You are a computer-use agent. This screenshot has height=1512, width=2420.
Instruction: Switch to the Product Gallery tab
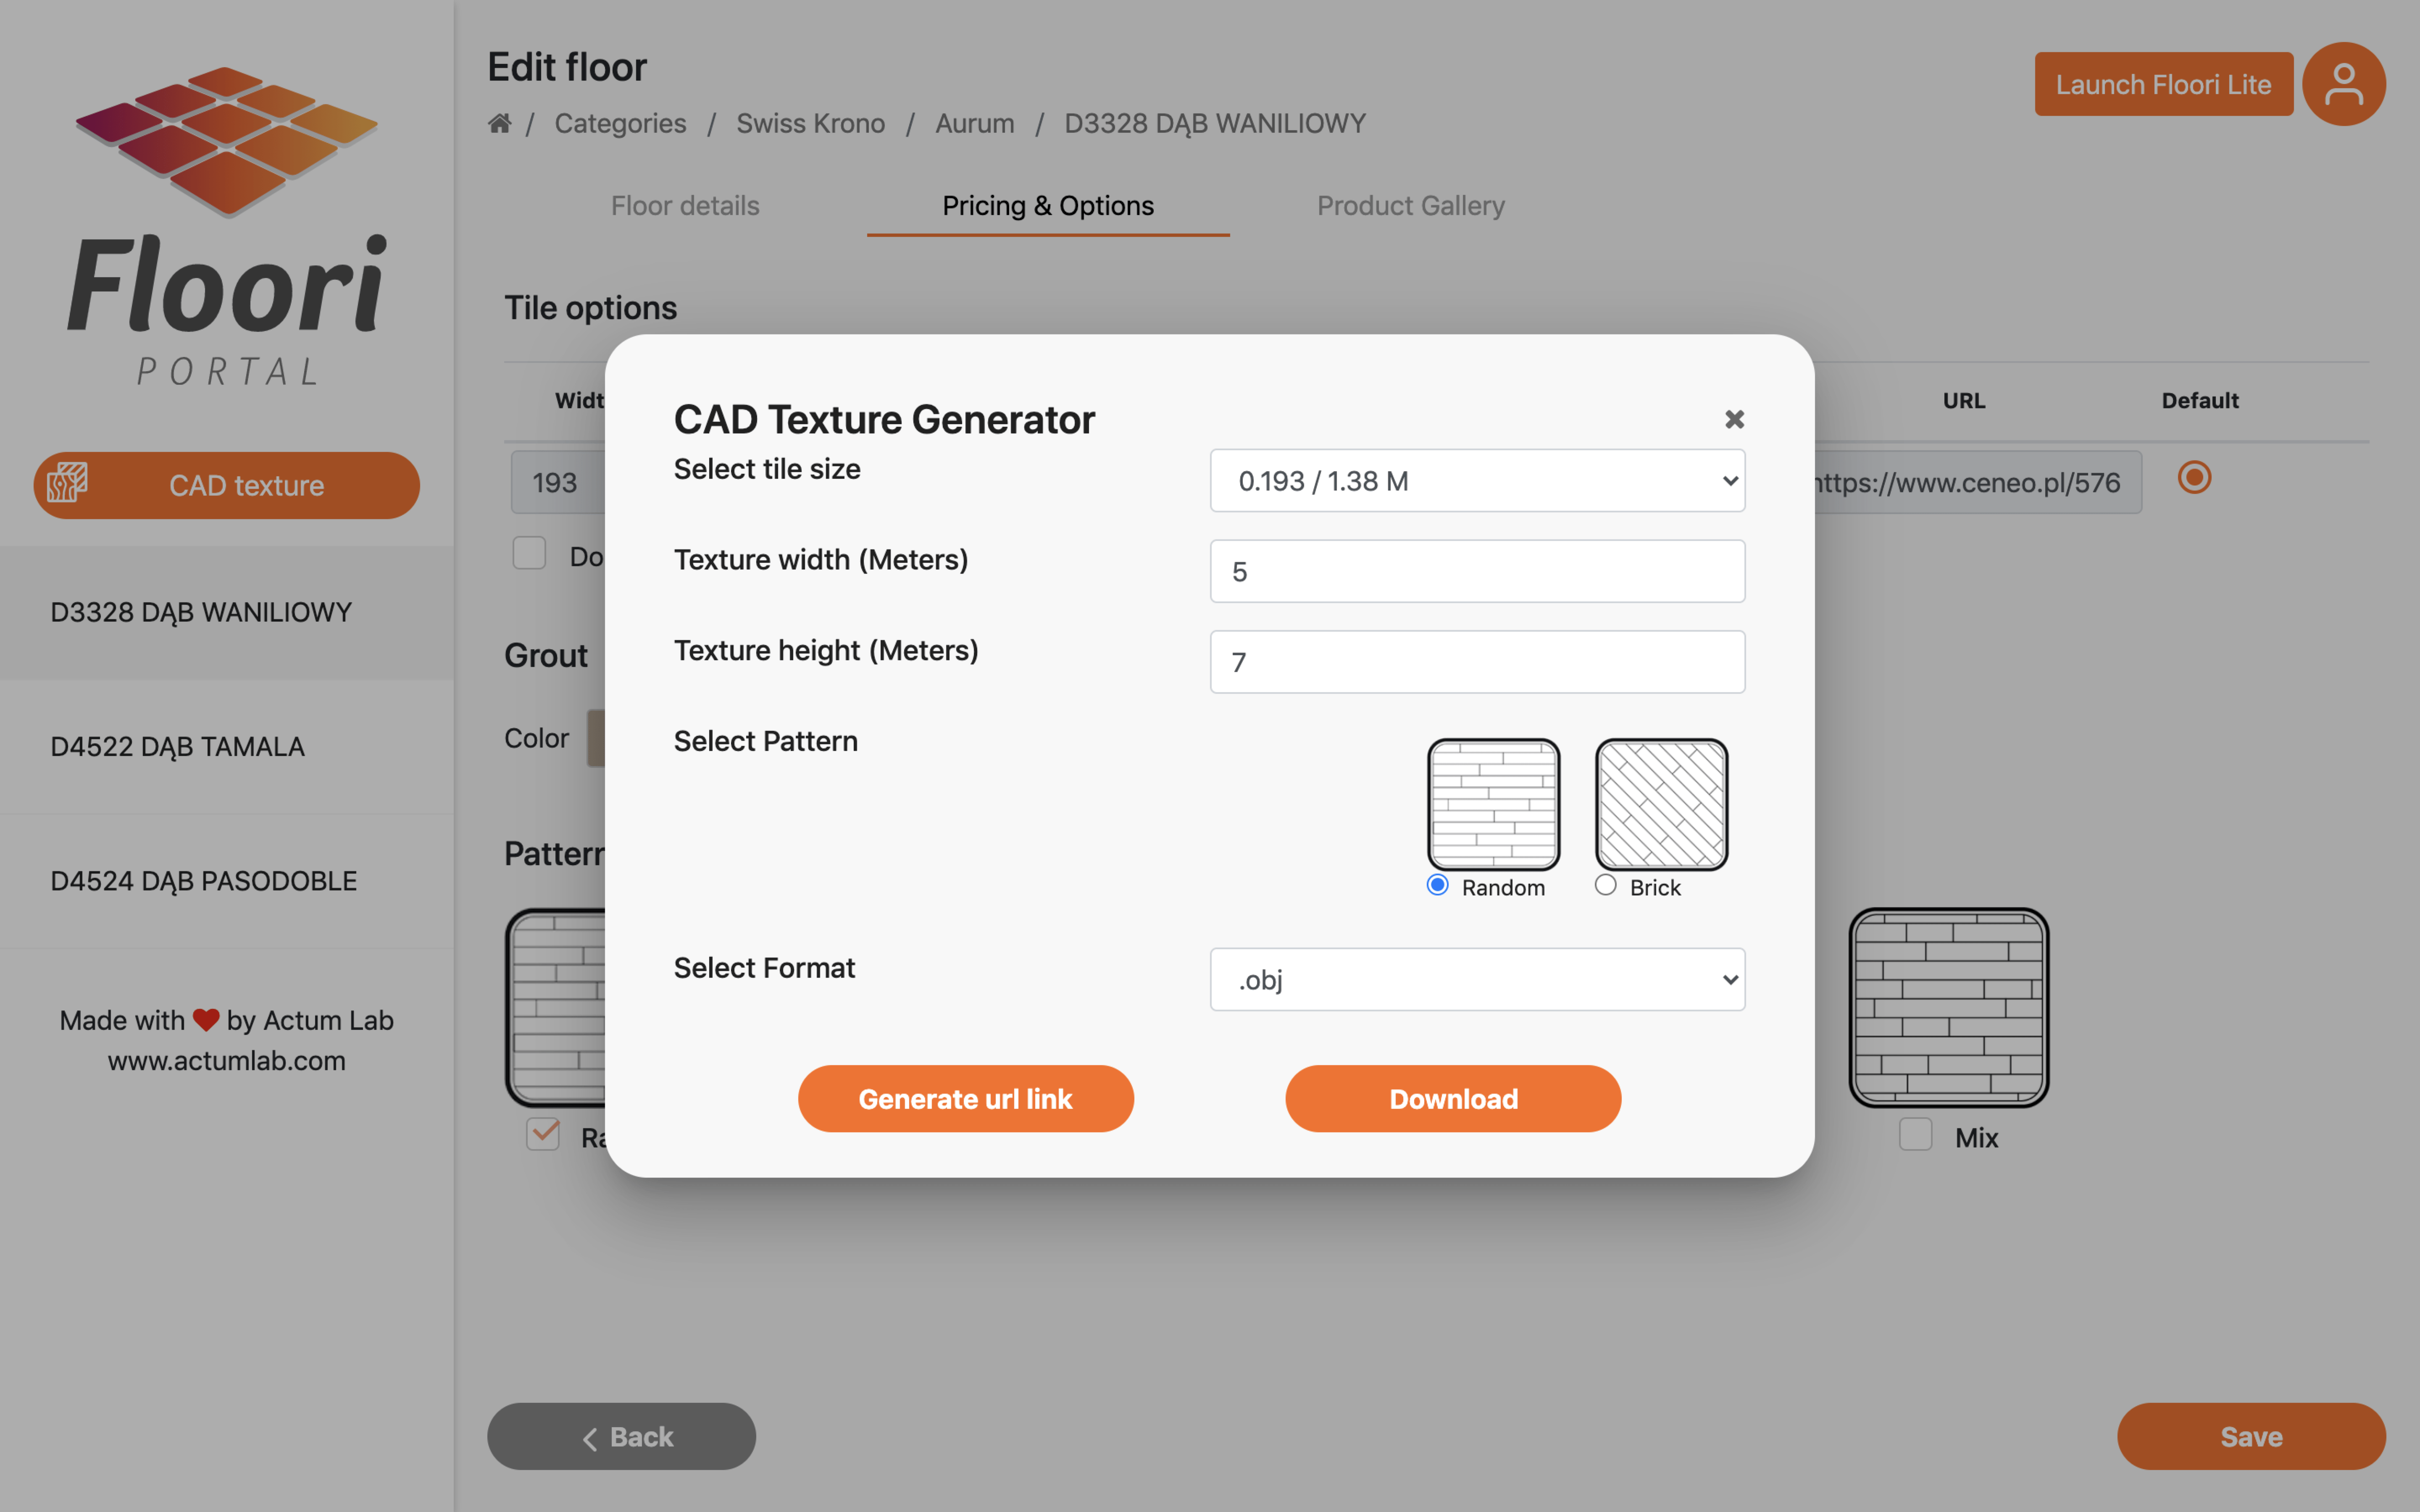pos(1410,205)
